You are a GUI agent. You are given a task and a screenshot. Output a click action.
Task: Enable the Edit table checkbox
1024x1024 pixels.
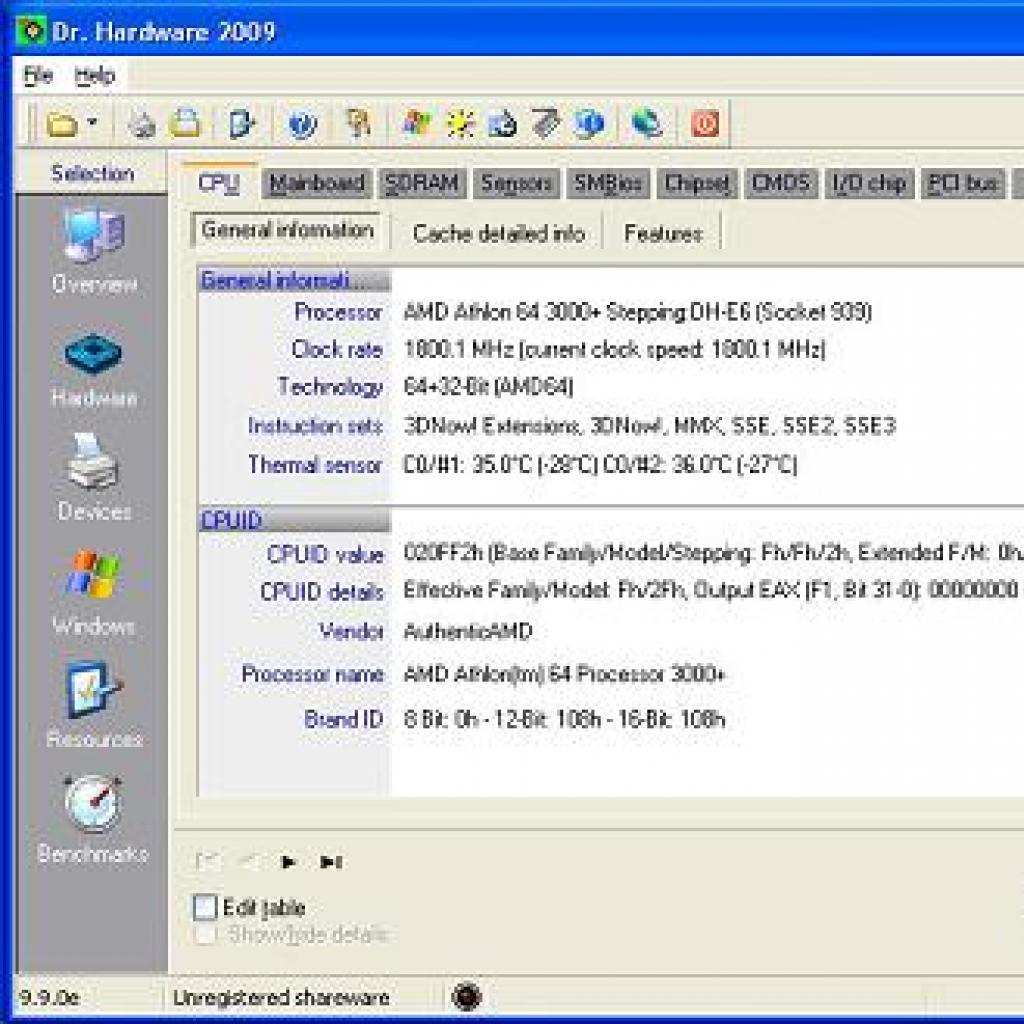[205, 906]
